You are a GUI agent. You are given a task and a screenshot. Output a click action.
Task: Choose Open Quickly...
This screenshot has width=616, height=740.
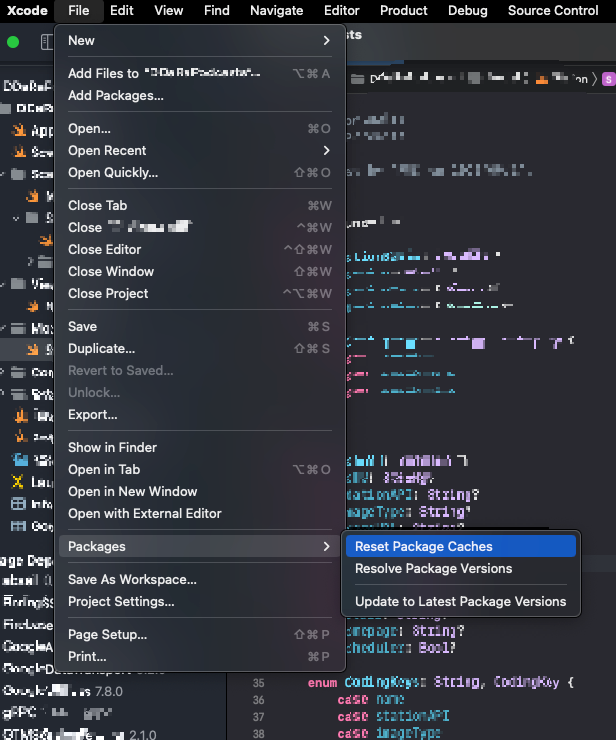[200, 173]
